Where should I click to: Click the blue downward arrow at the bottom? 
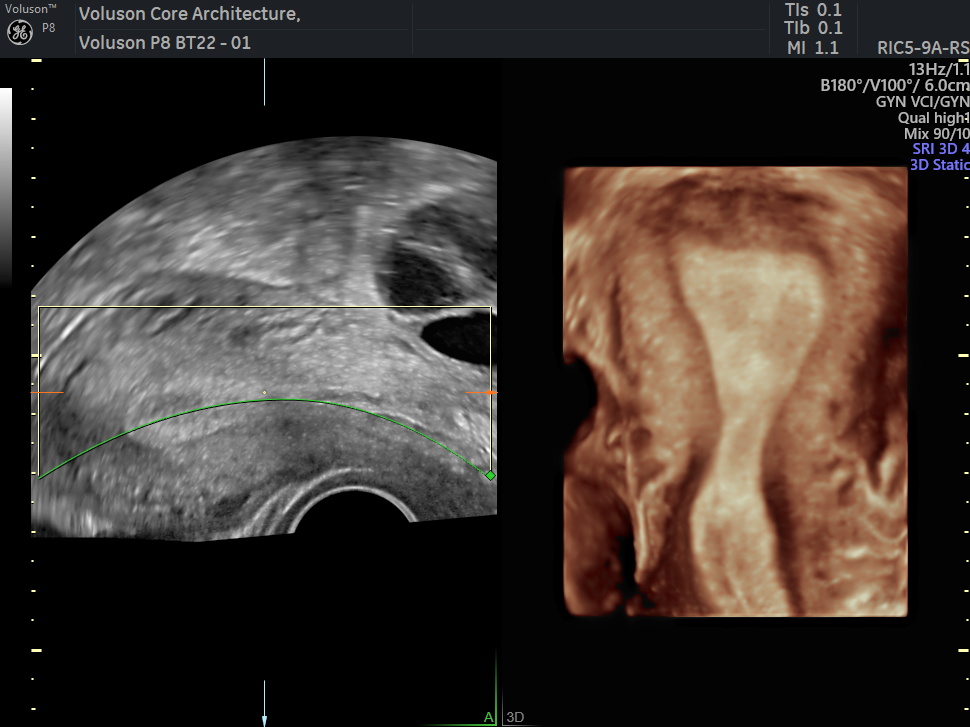[264, 718]
